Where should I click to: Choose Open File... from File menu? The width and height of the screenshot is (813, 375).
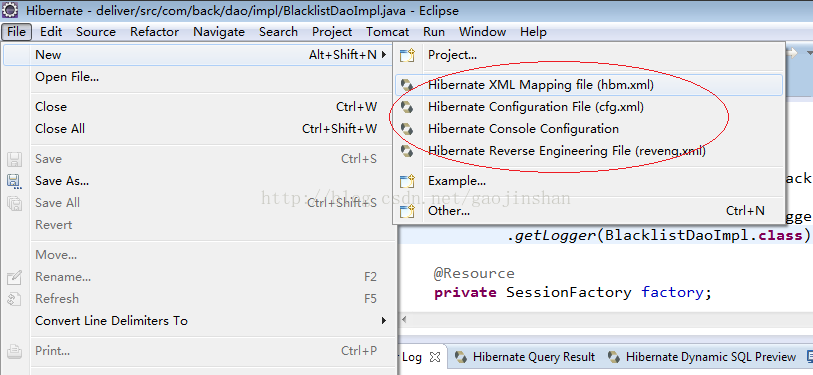point(199,77)
